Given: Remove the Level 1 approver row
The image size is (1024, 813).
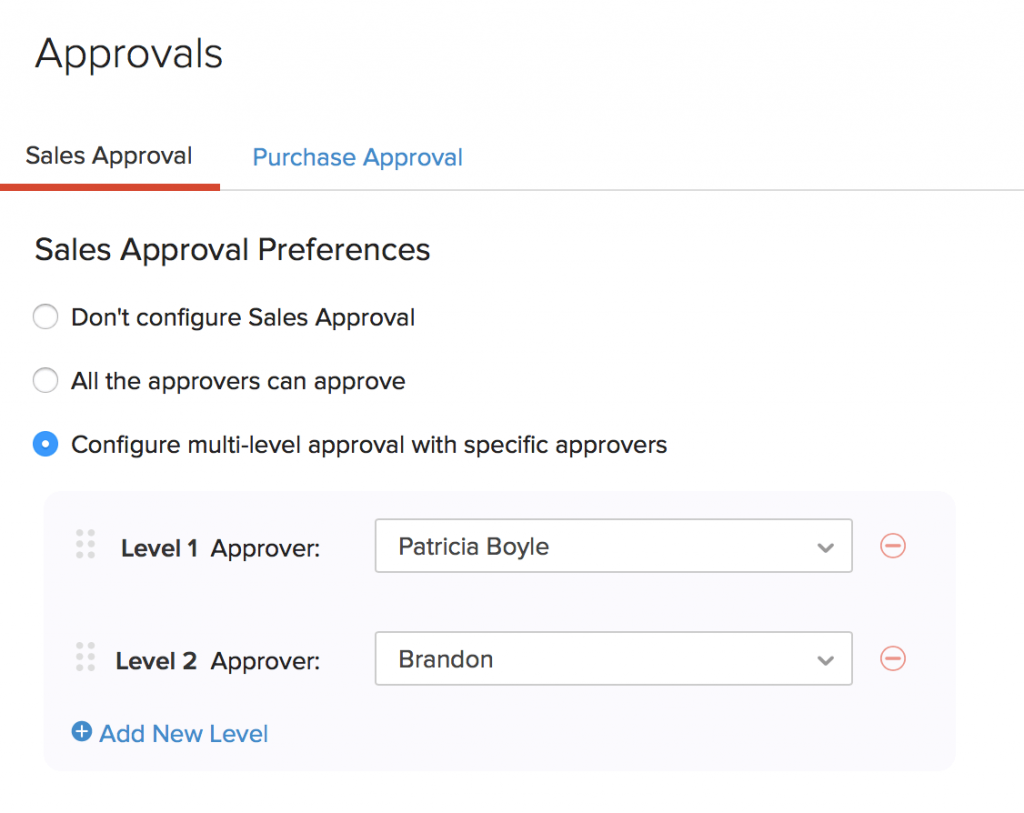Looking at the screenshot, I should pos(893,545).
